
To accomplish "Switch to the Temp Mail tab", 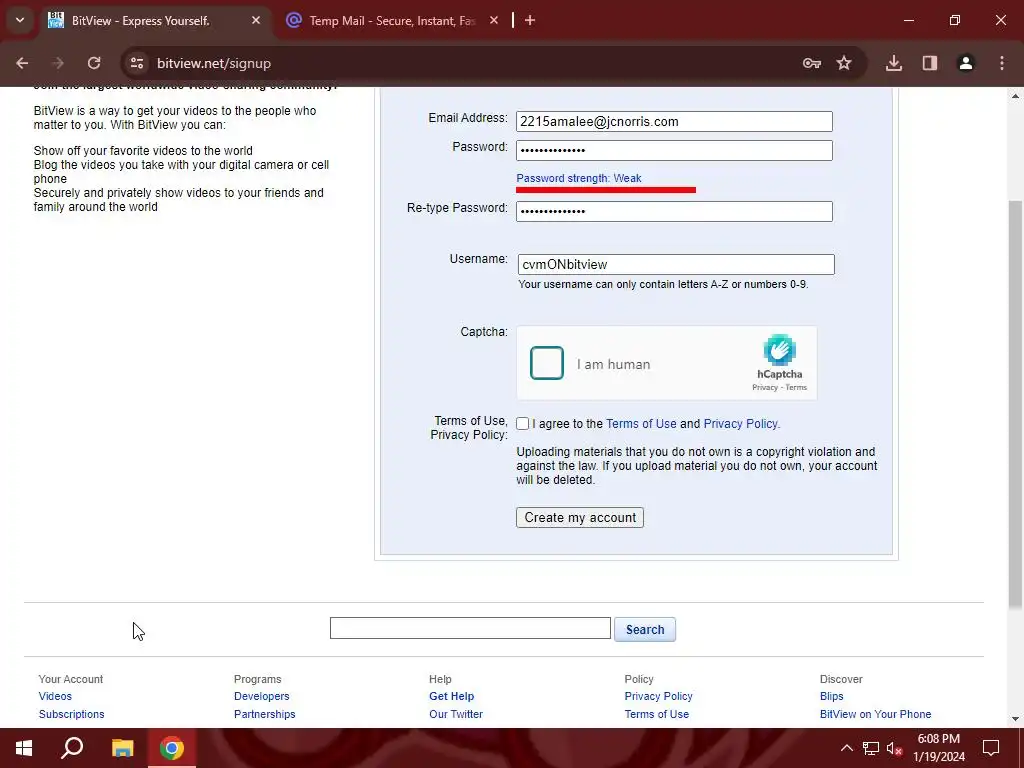I will (392, 21).
